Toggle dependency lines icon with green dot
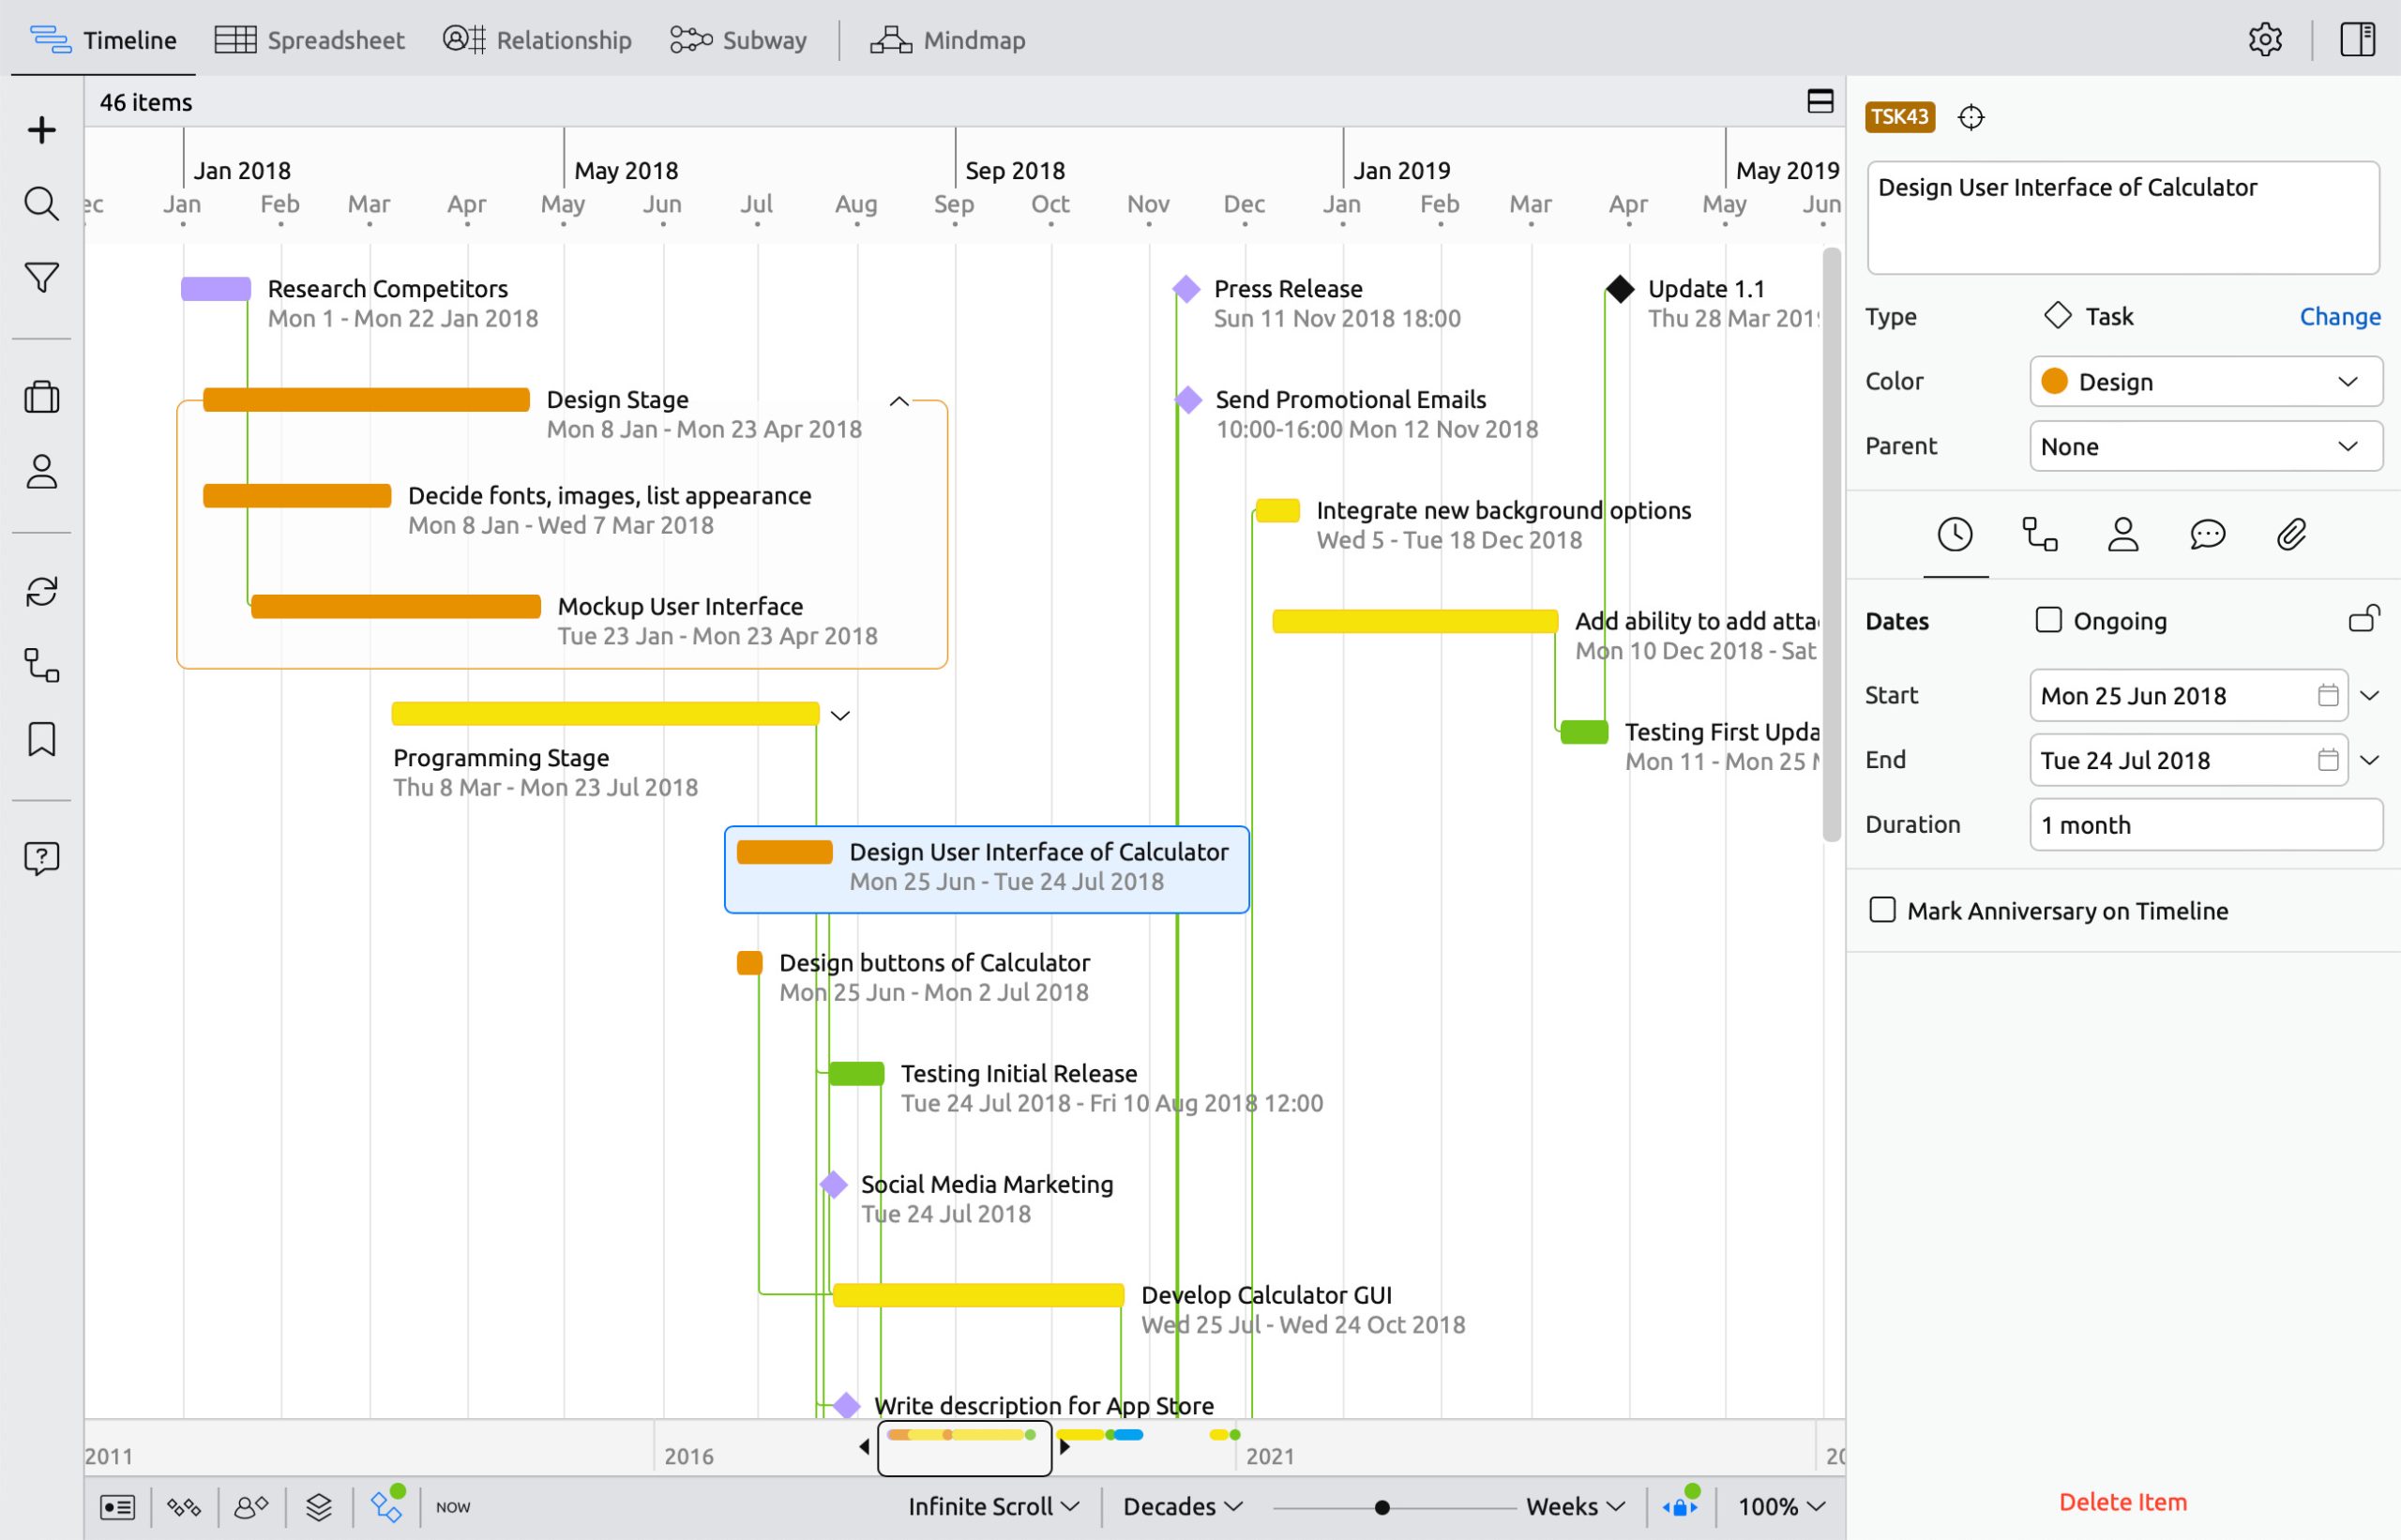This screenshot has width=2401, height=1540. point(387,1505)
